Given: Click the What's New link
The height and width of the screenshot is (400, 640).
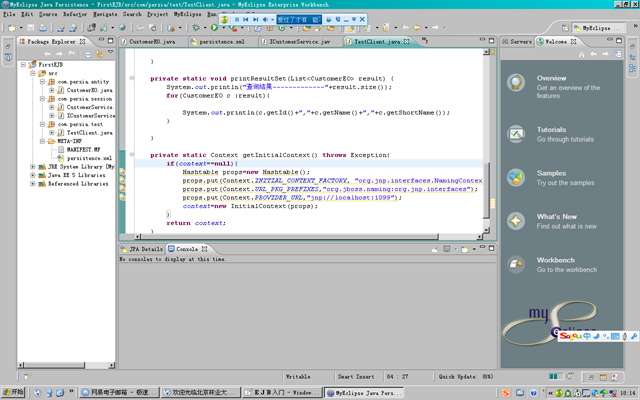Looking at the screenshot, I should [x=557, y=217].
